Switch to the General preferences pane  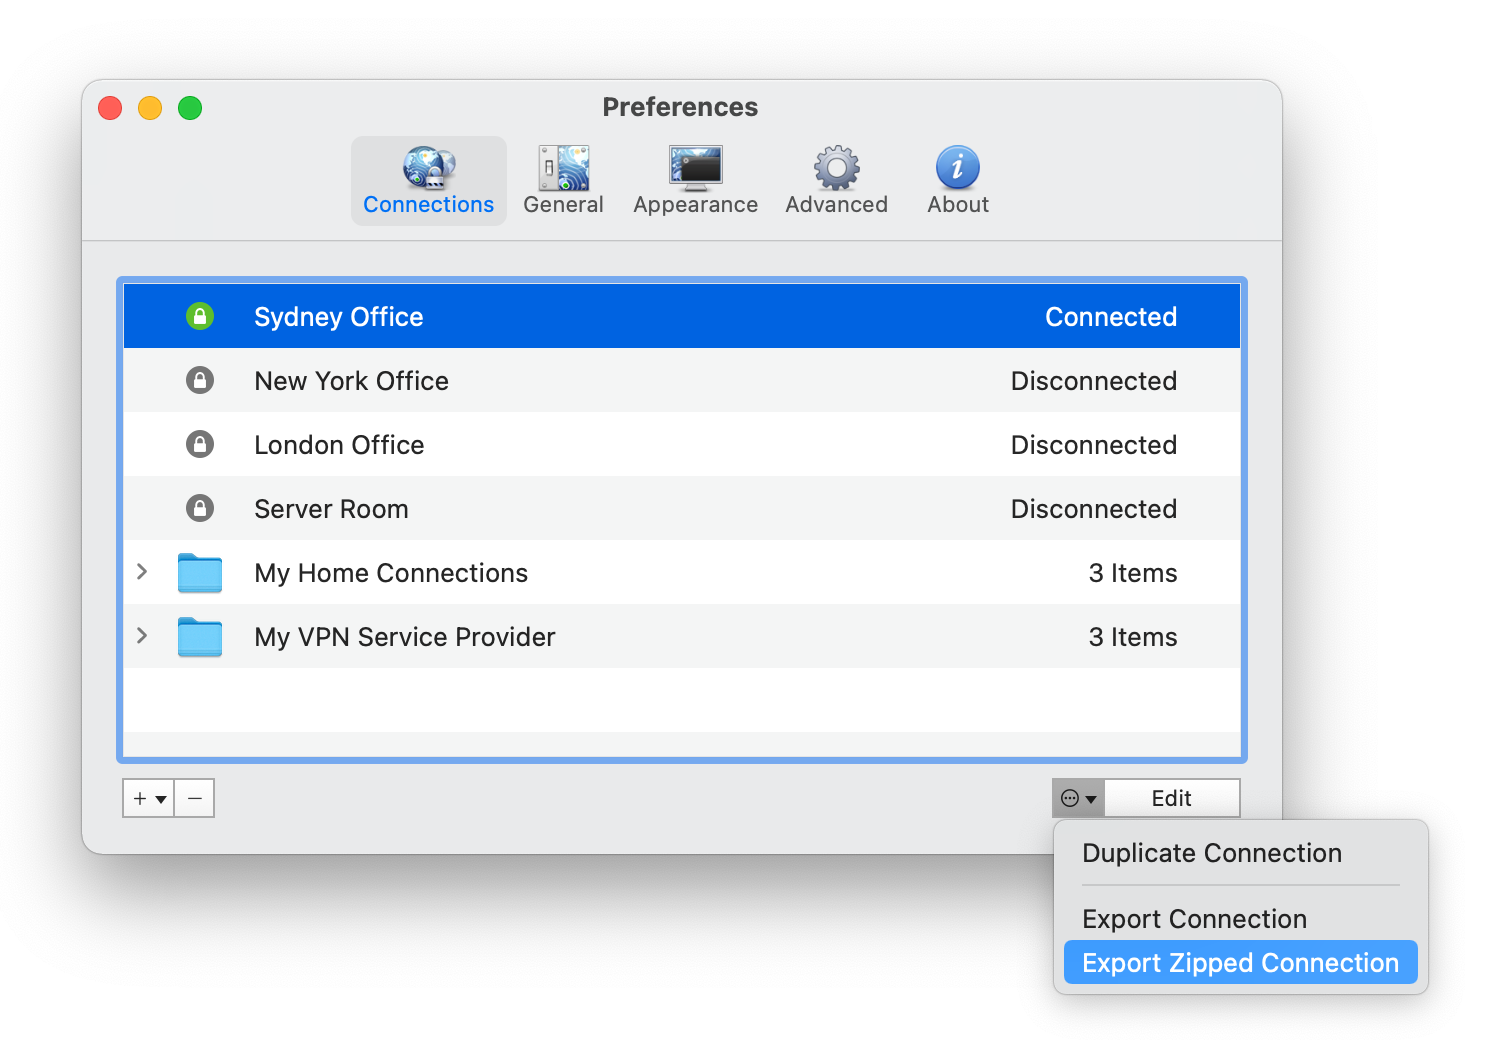pos(563,181)
